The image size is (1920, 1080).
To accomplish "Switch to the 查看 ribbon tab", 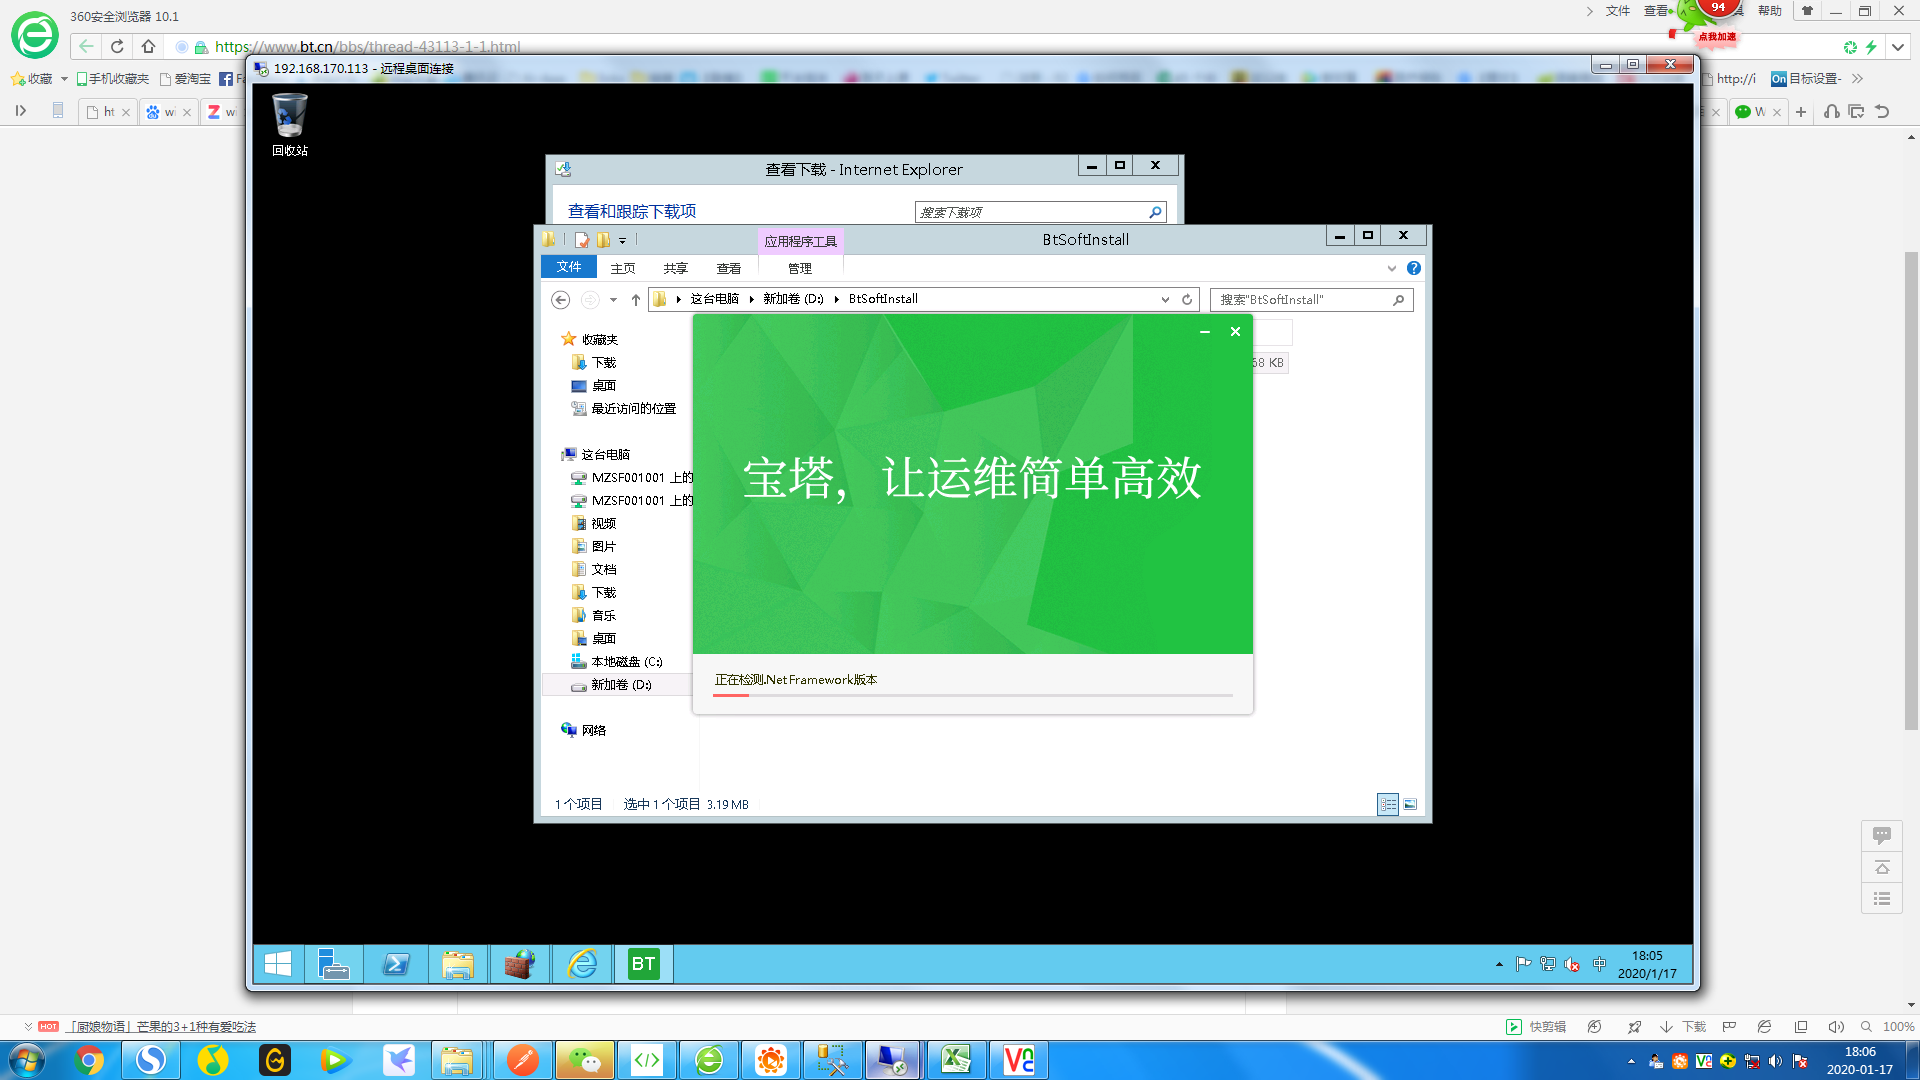I will [729, 268].
